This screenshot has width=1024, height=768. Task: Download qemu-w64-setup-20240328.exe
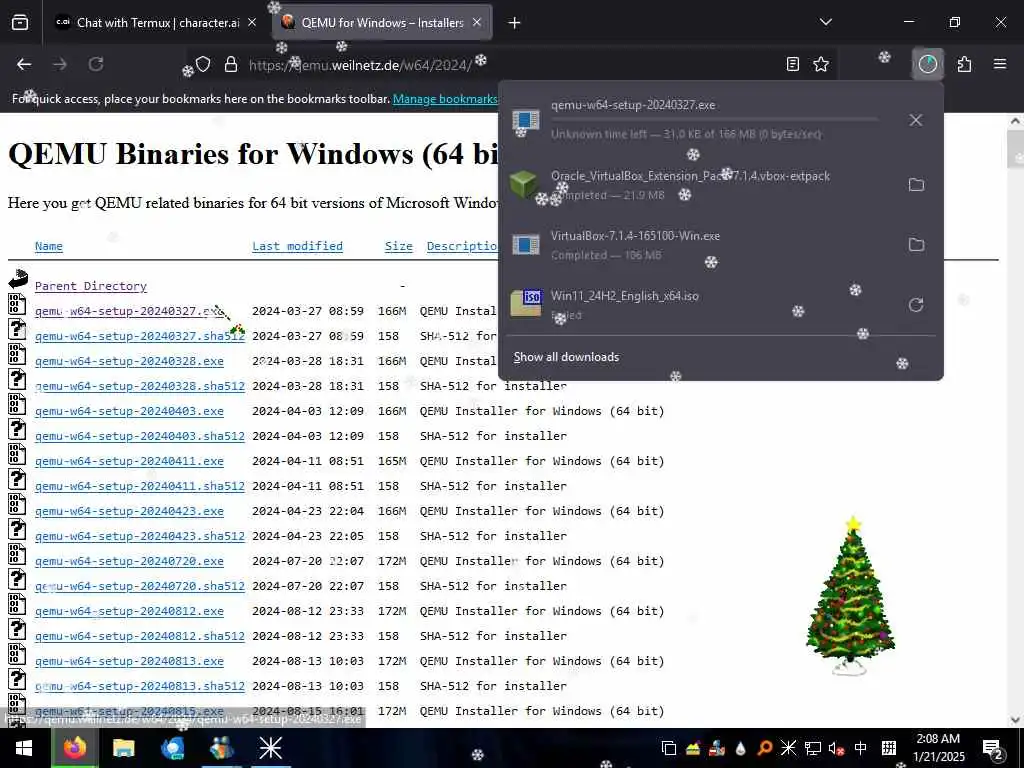129,361
